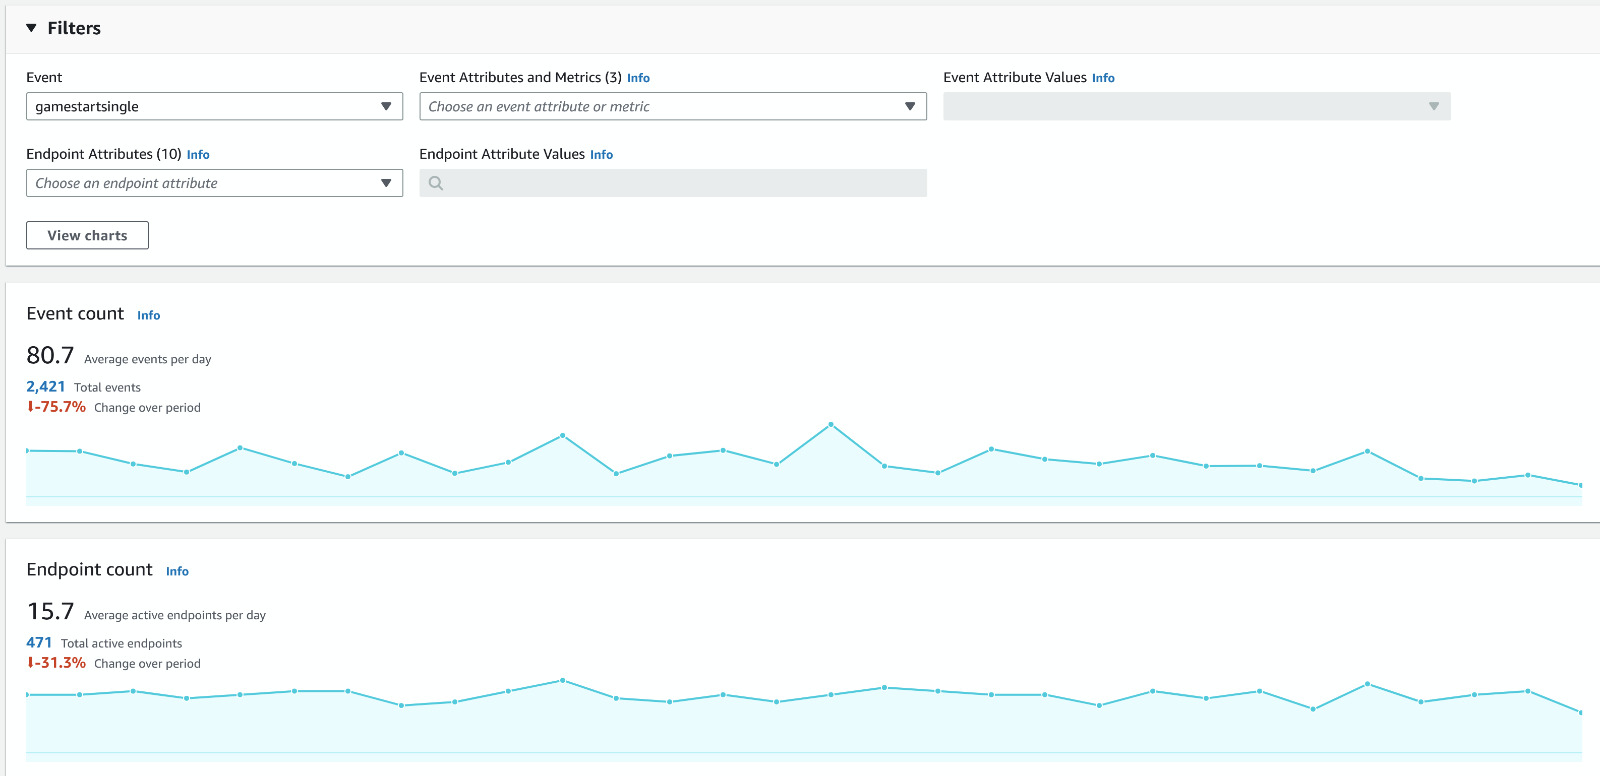
Task: Open Info link beside Endpoint Attribute Values
Action: coord(601,155)
